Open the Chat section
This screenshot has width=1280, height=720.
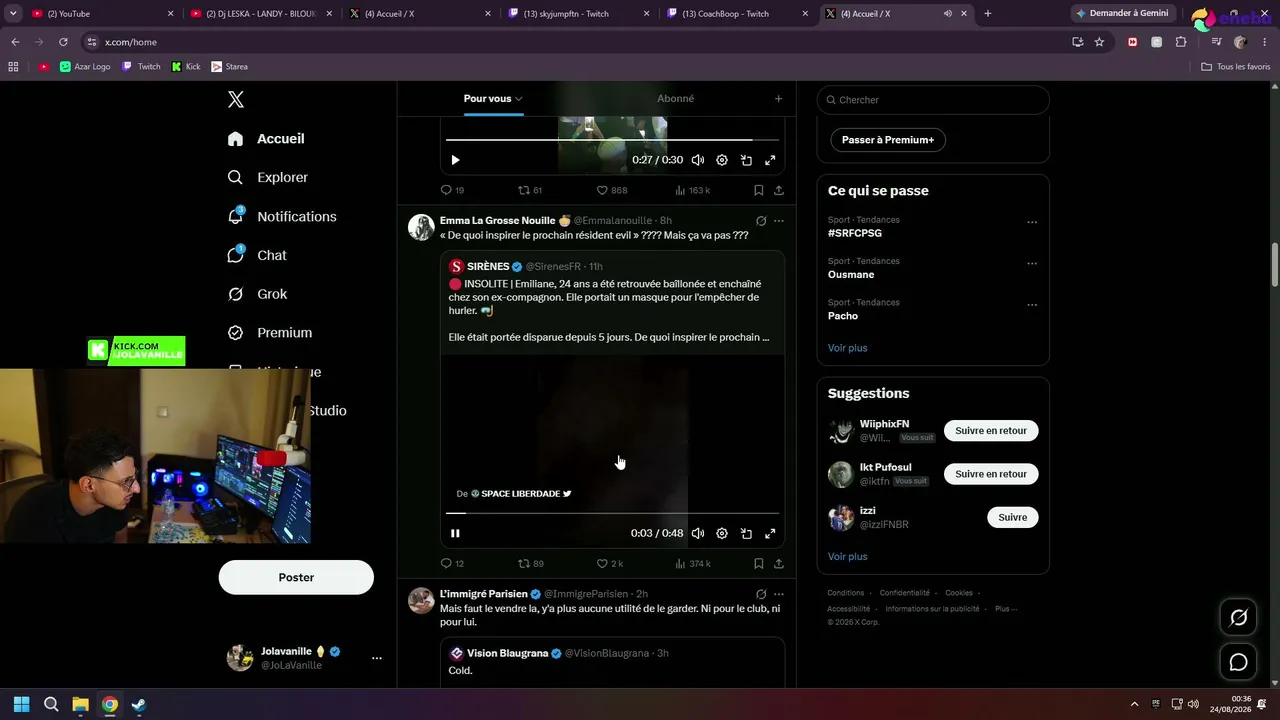257,255
